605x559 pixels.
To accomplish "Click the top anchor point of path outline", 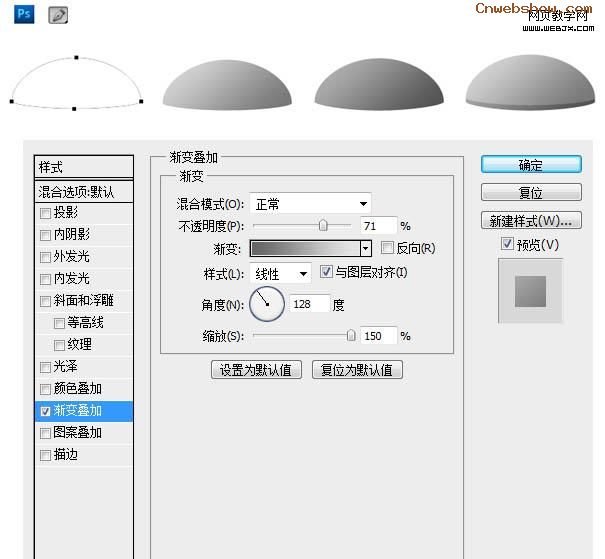I will pyautogui.click(x=76, y=57).
